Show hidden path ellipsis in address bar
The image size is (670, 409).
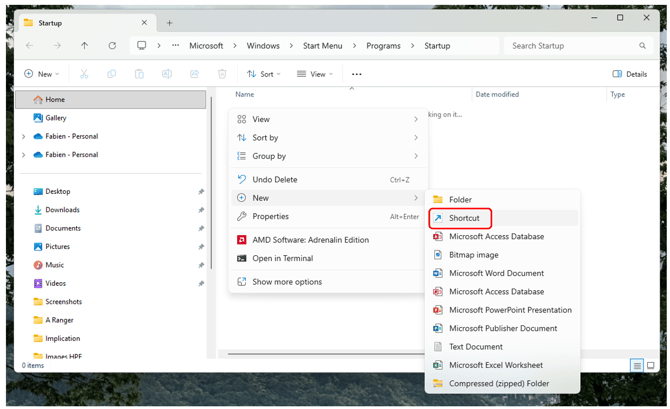[x=176, y=45]
